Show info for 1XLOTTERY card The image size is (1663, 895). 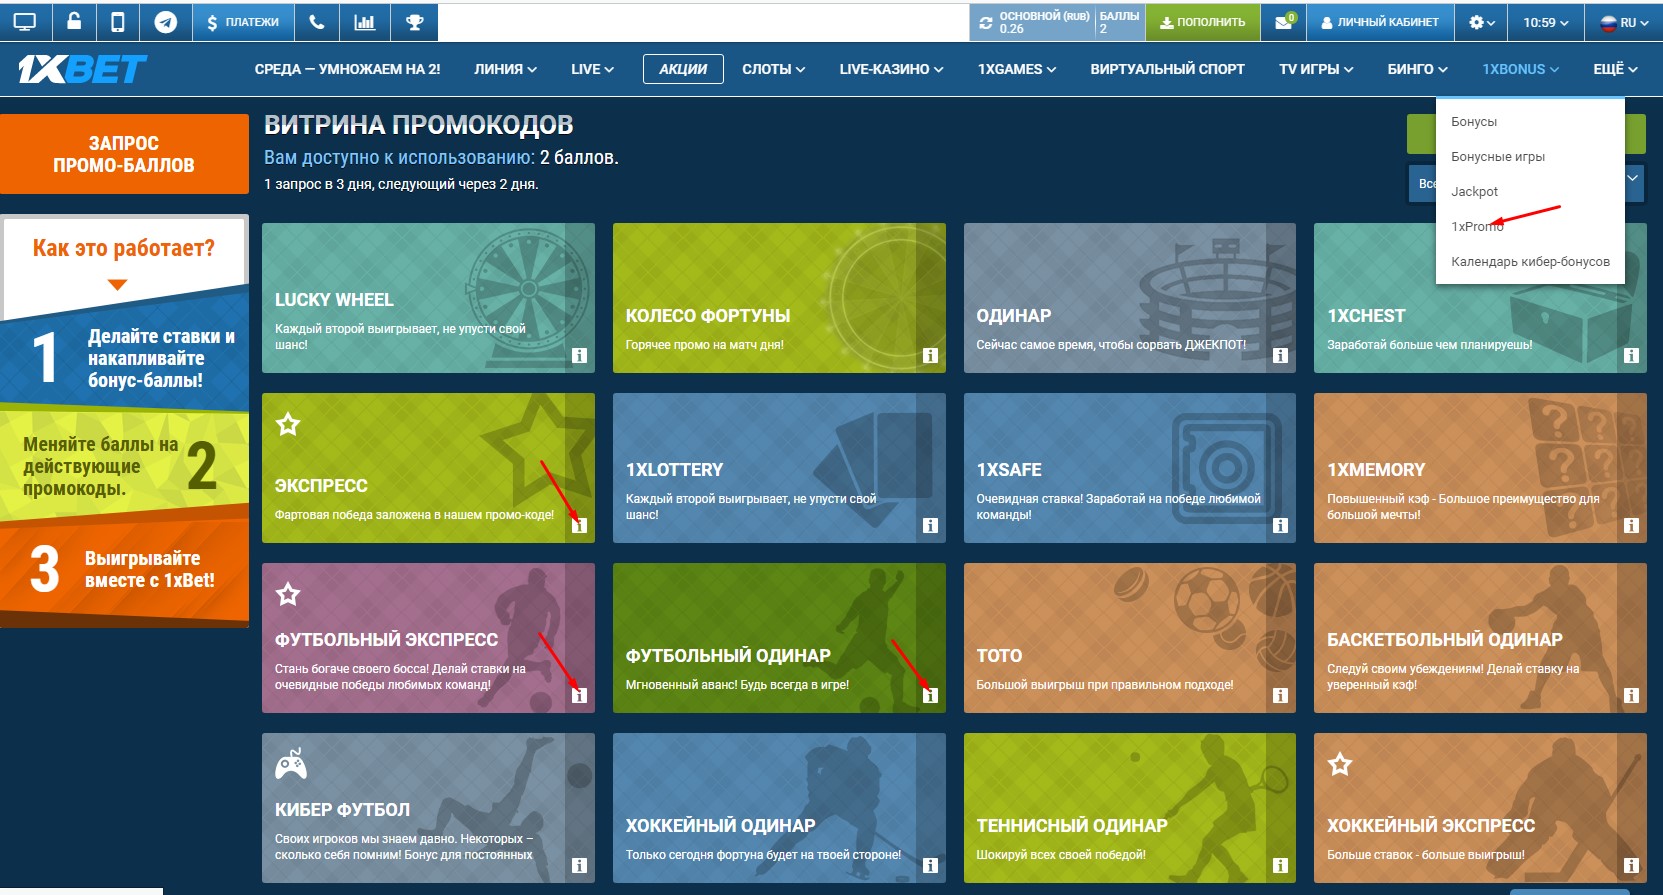click(930, 525)
